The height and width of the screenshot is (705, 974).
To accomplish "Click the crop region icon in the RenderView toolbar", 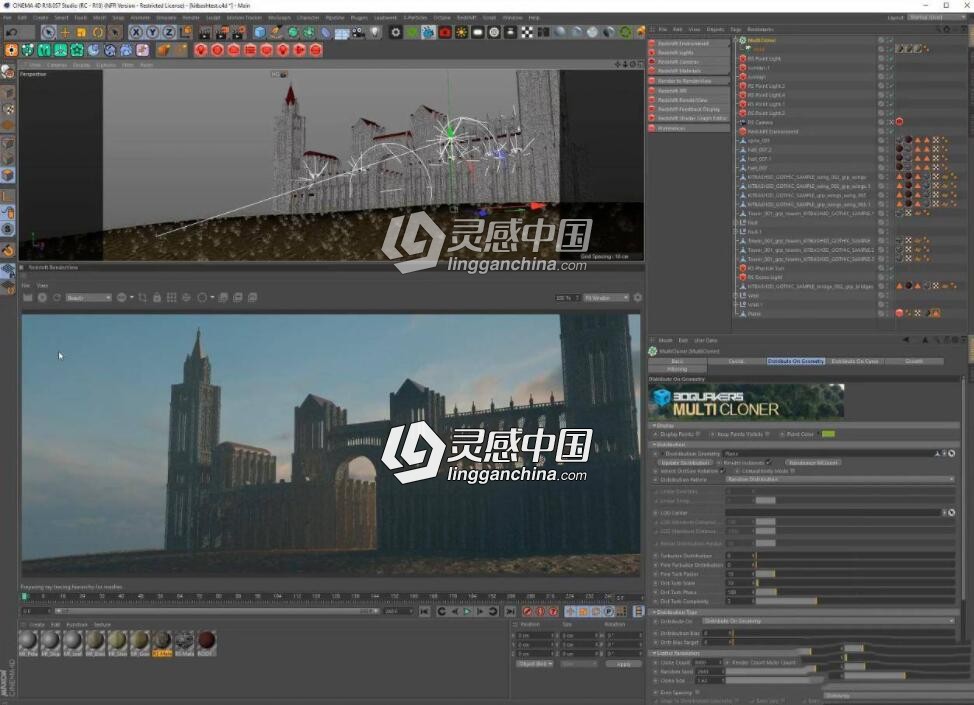I will 142,298.
